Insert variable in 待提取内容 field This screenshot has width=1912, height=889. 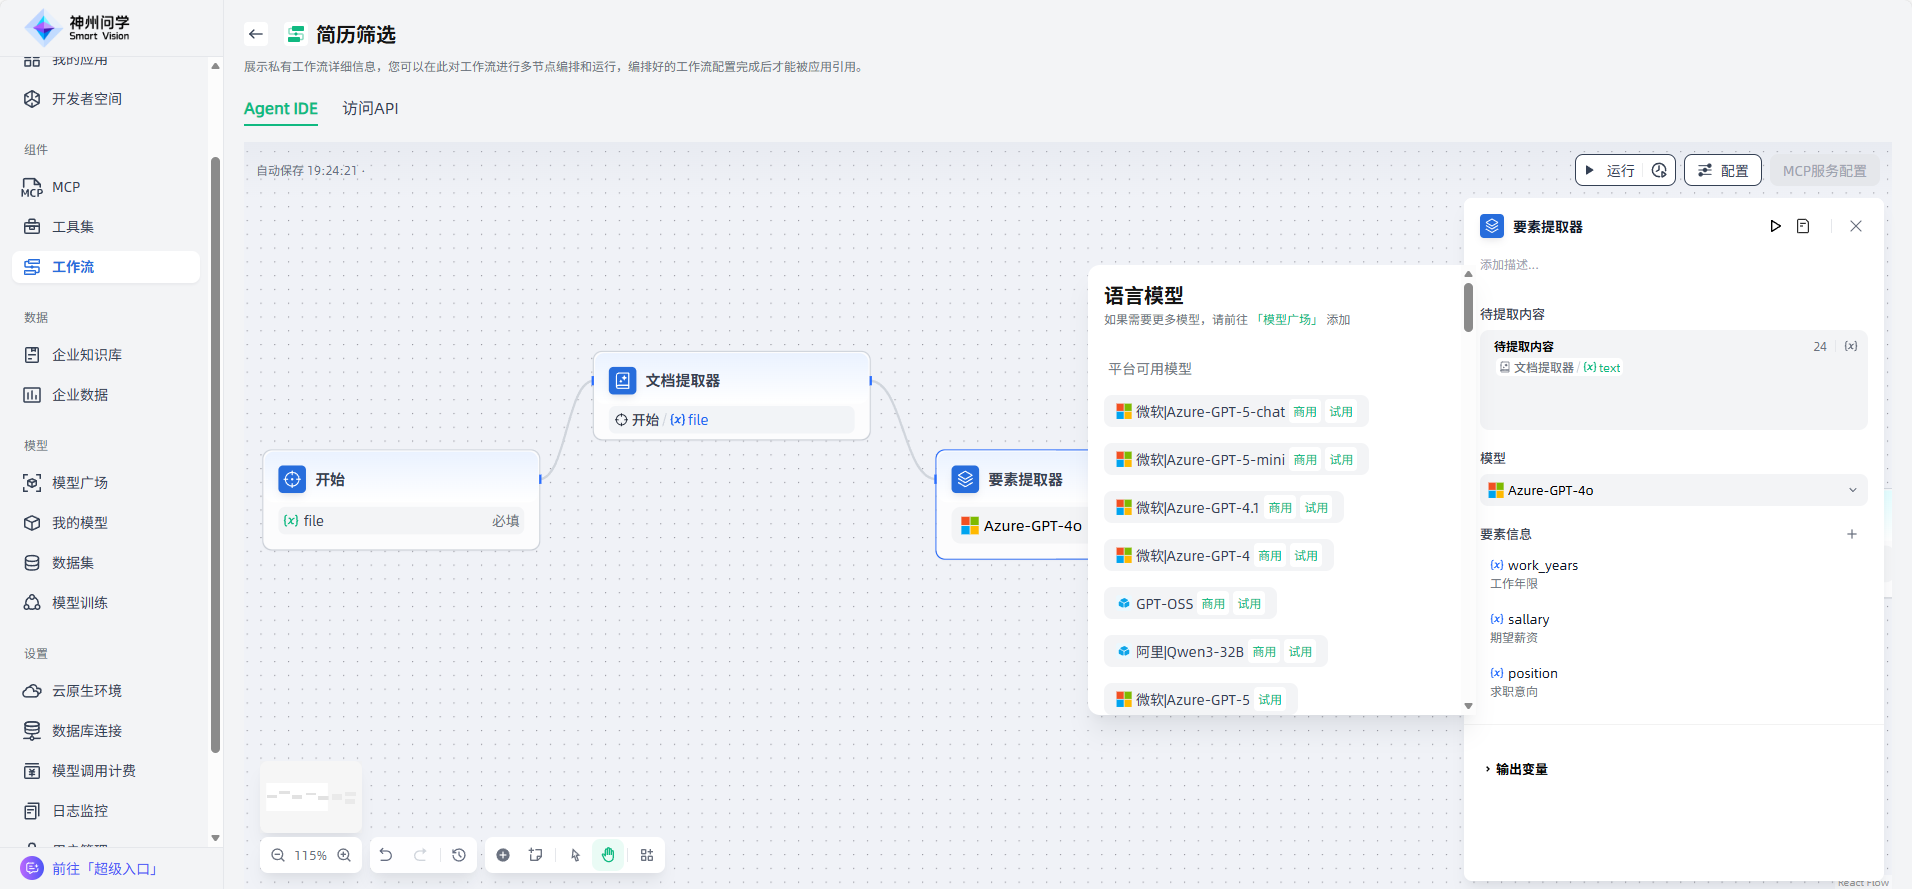pyautogui.click(x=1851, y=346)
